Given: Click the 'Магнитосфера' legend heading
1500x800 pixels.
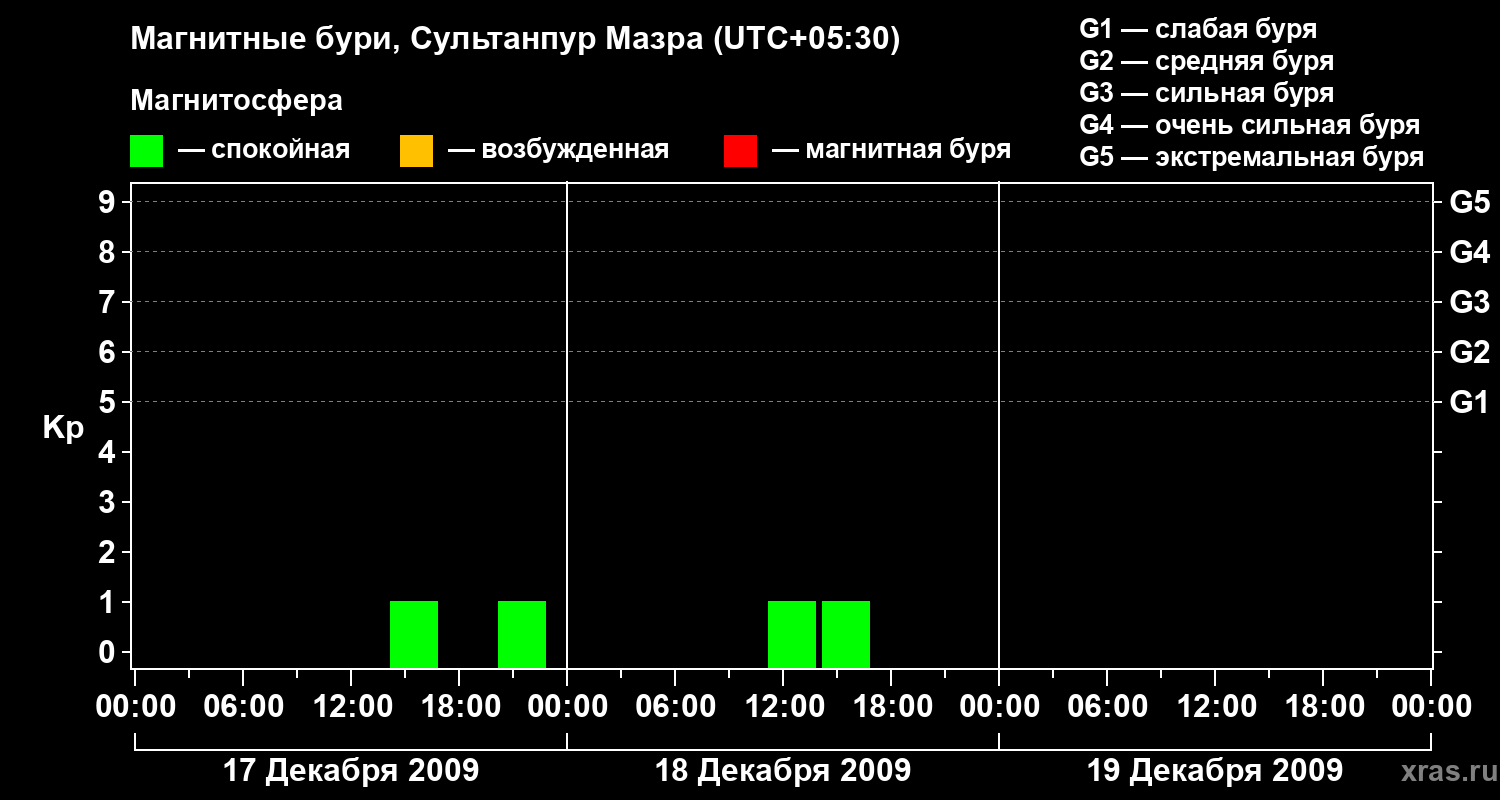Looking at the screenshot, I should click(x=236, y=101).
